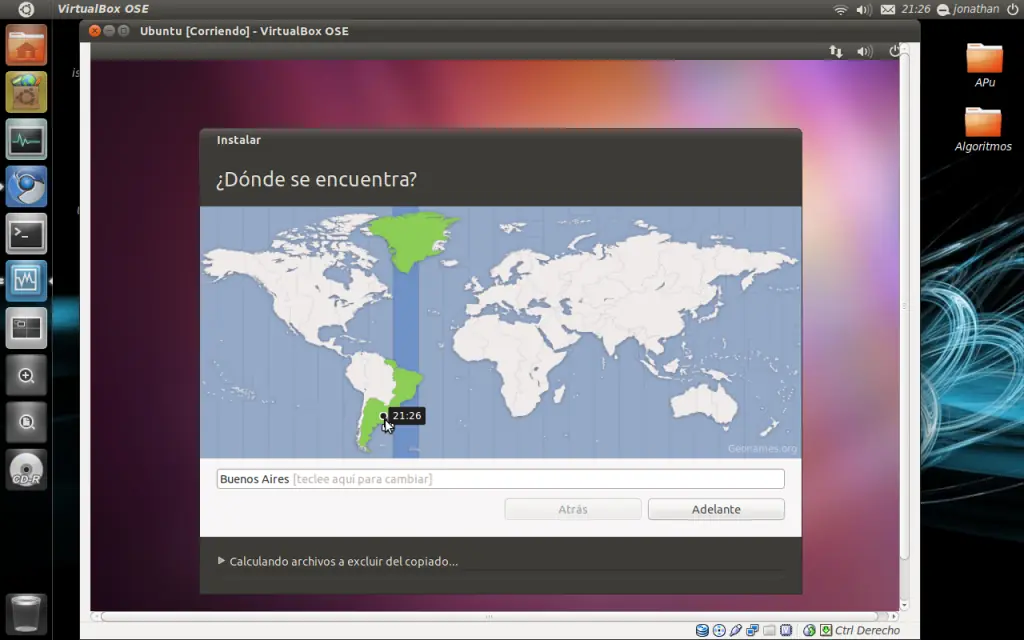The height and width of the screenshot is (640, 1024).
Task: Click the VirtualBox USB devices status icon
Action: click(736, 630)
